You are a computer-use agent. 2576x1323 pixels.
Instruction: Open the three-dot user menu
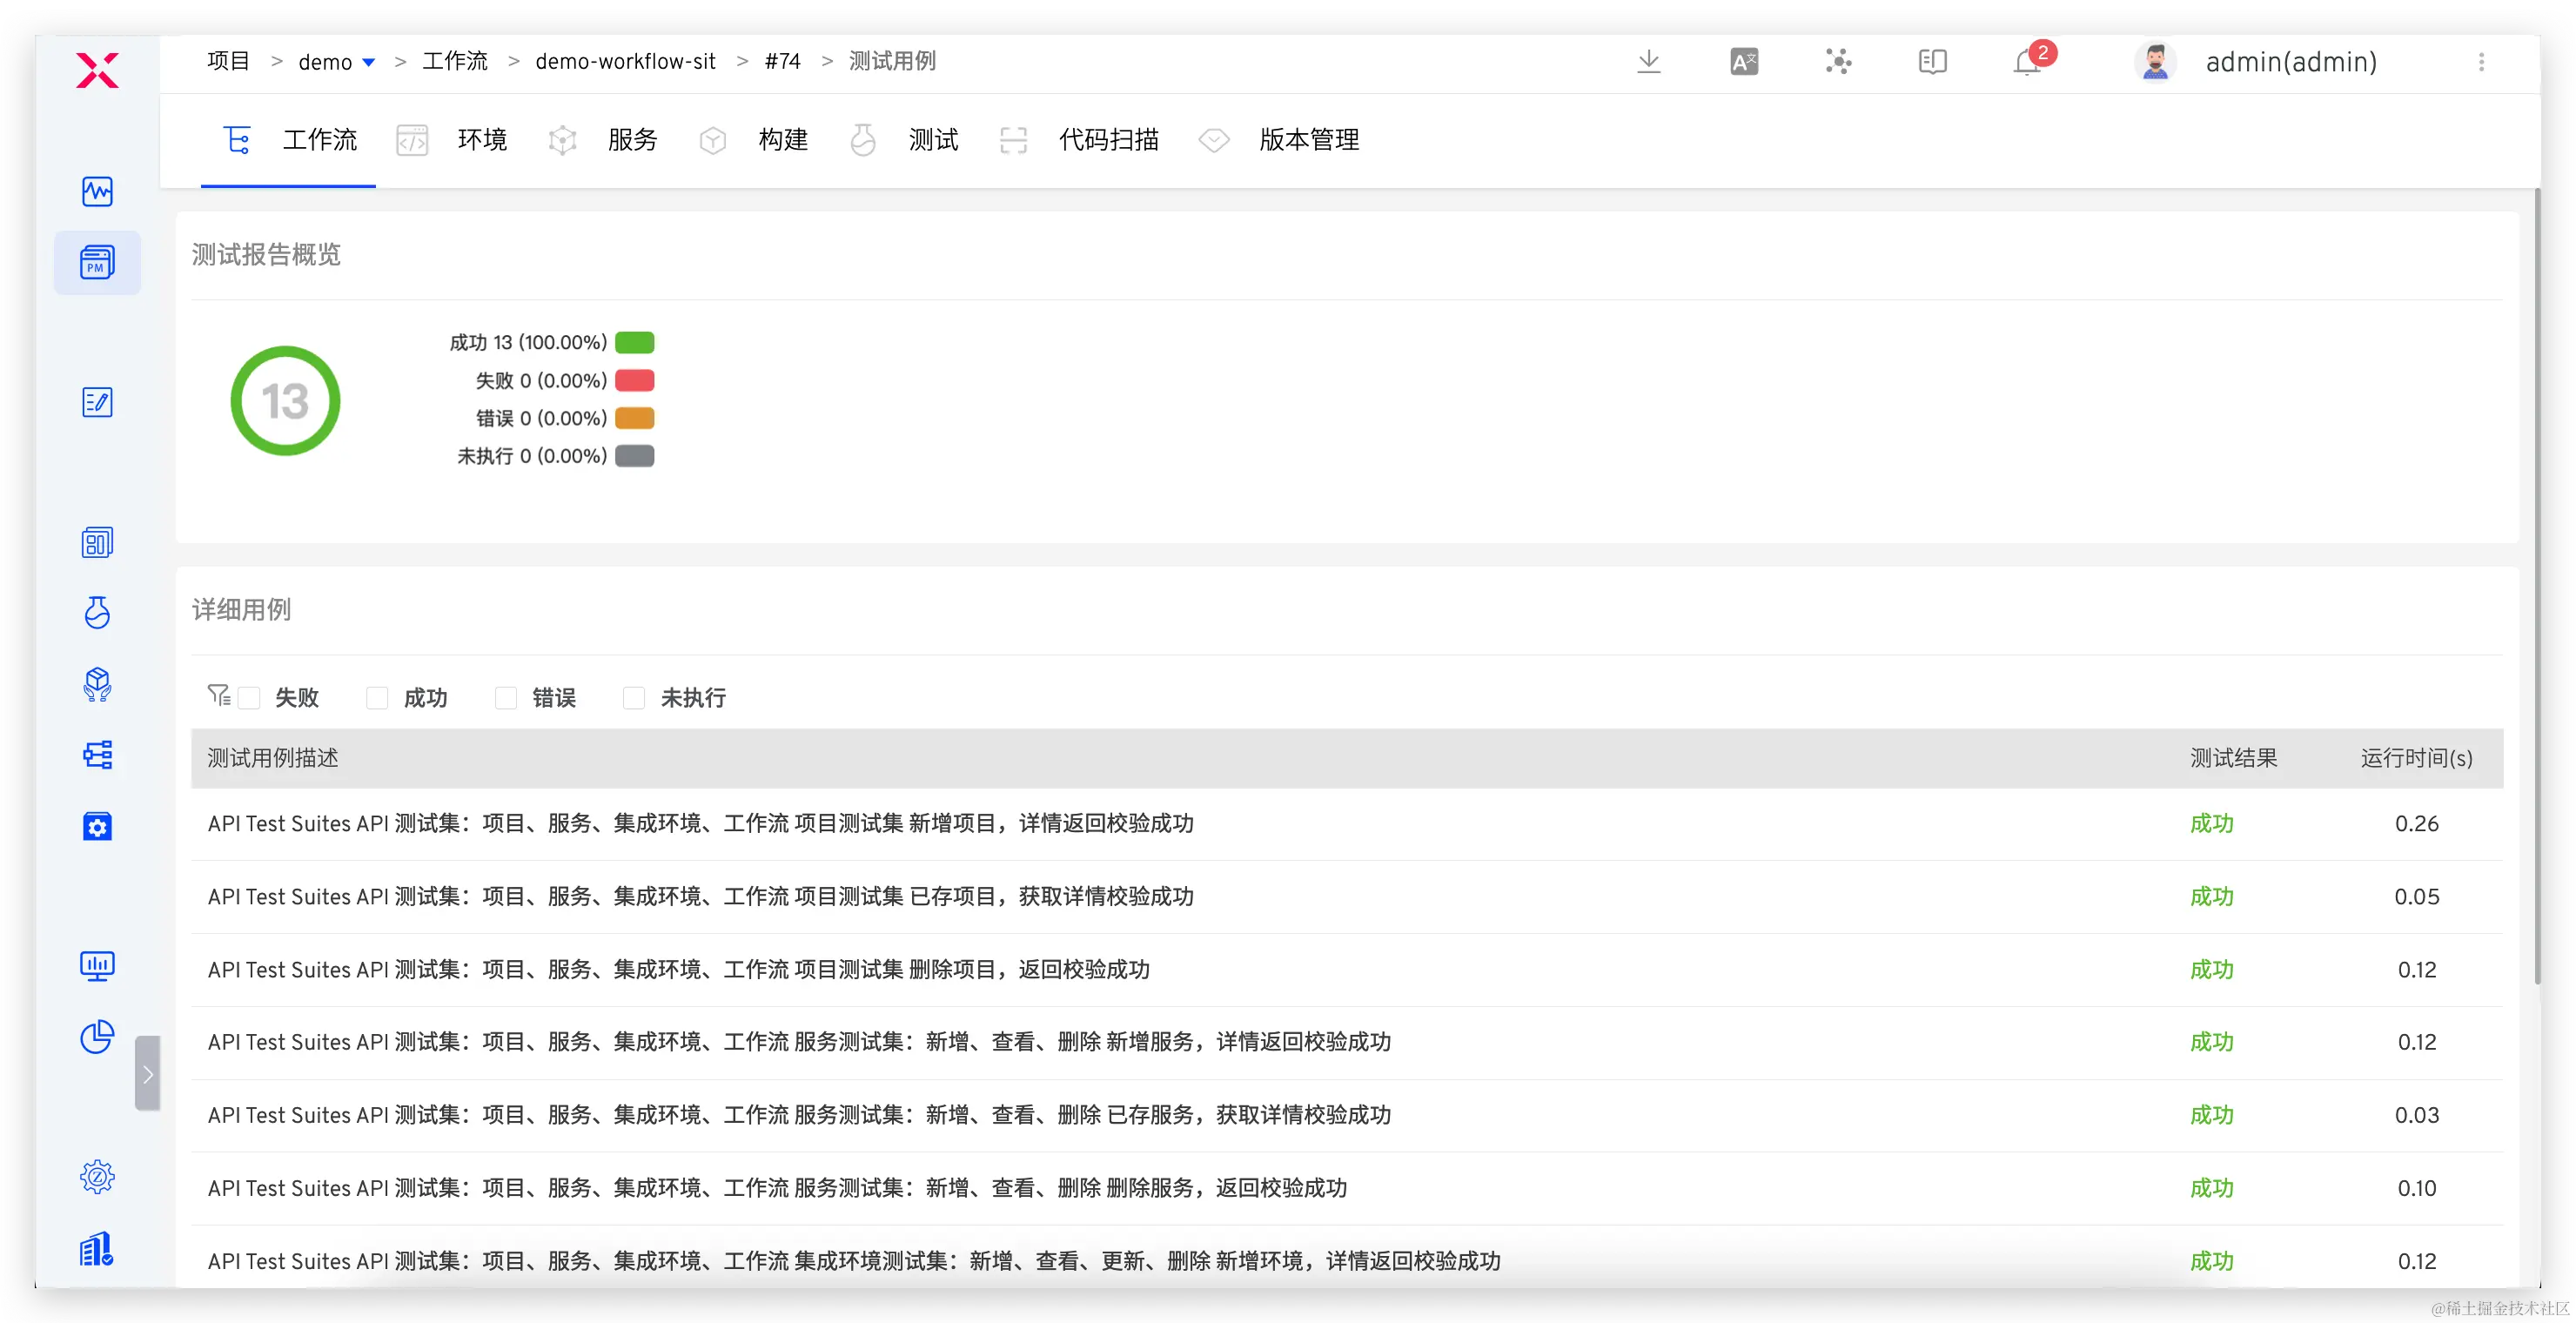pos(2481,62)
